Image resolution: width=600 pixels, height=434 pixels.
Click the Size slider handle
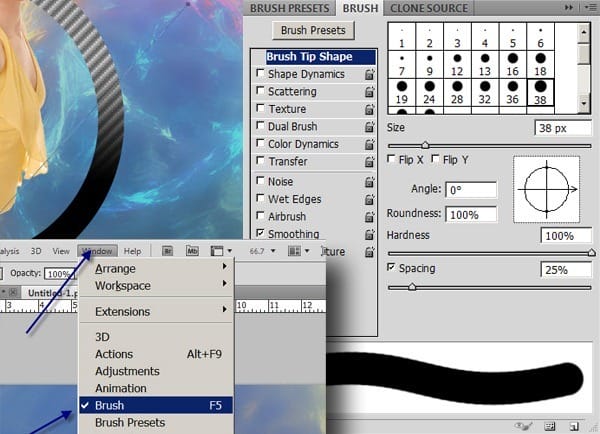[425, 145]
